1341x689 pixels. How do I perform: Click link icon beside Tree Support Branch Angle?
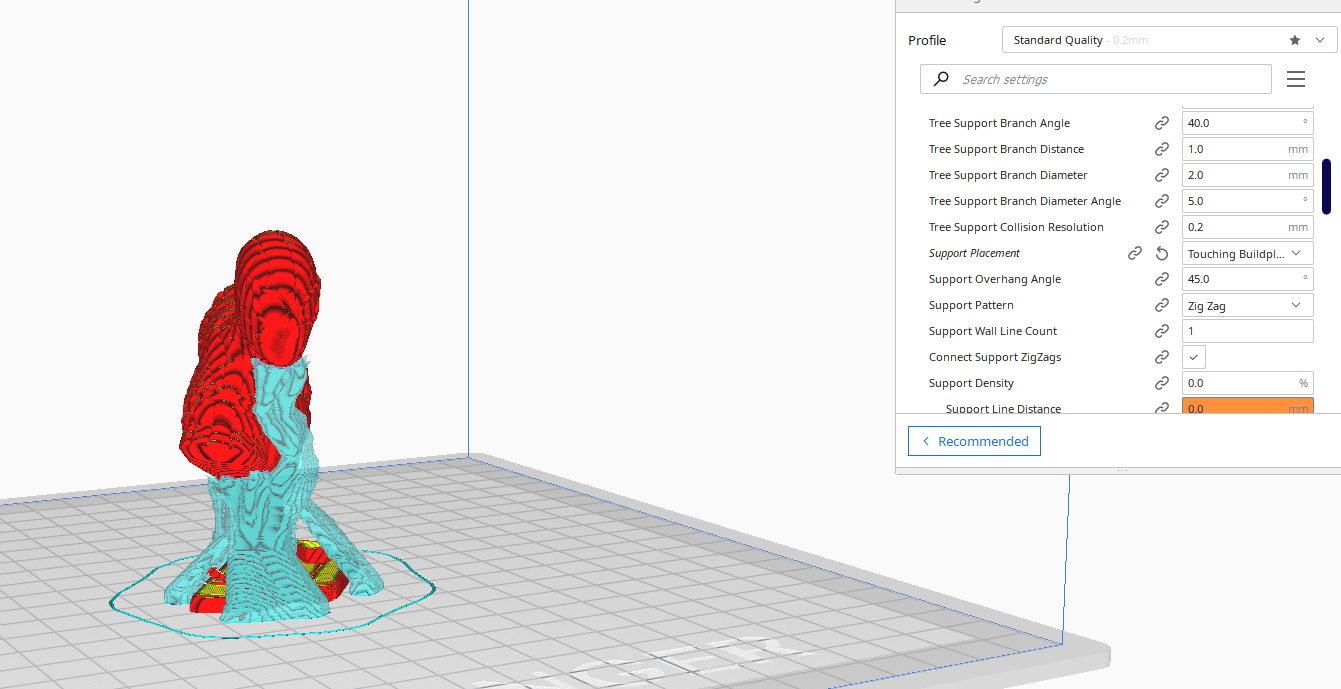(1162, 123)
